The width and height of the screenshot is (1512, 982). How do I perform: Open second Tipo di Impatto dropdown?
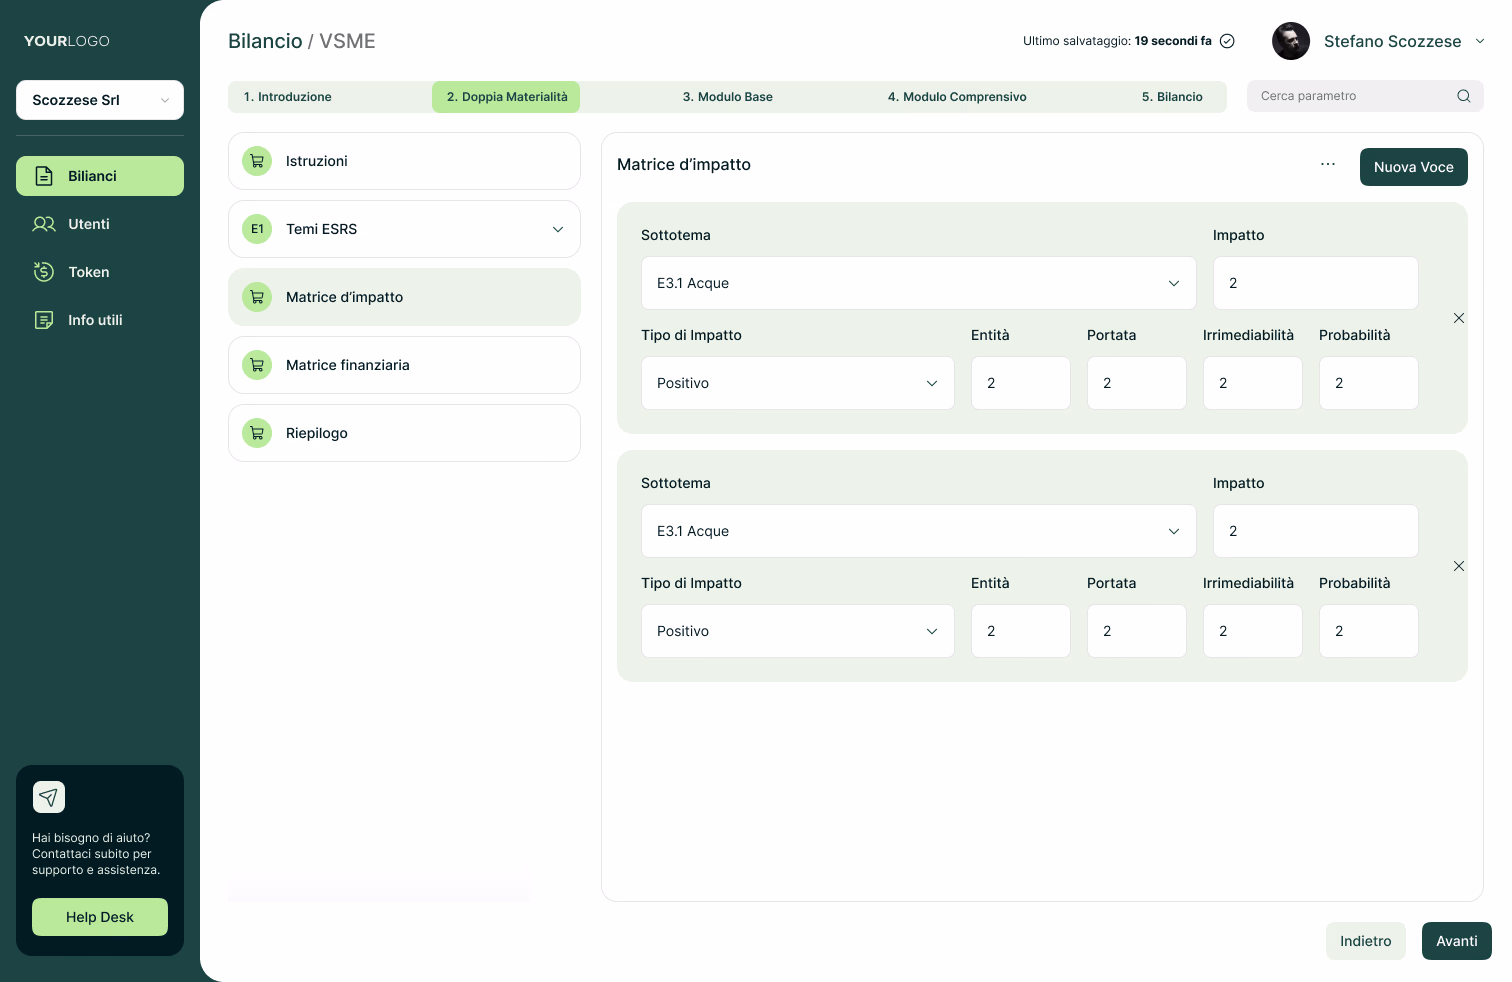click(797, 631)
